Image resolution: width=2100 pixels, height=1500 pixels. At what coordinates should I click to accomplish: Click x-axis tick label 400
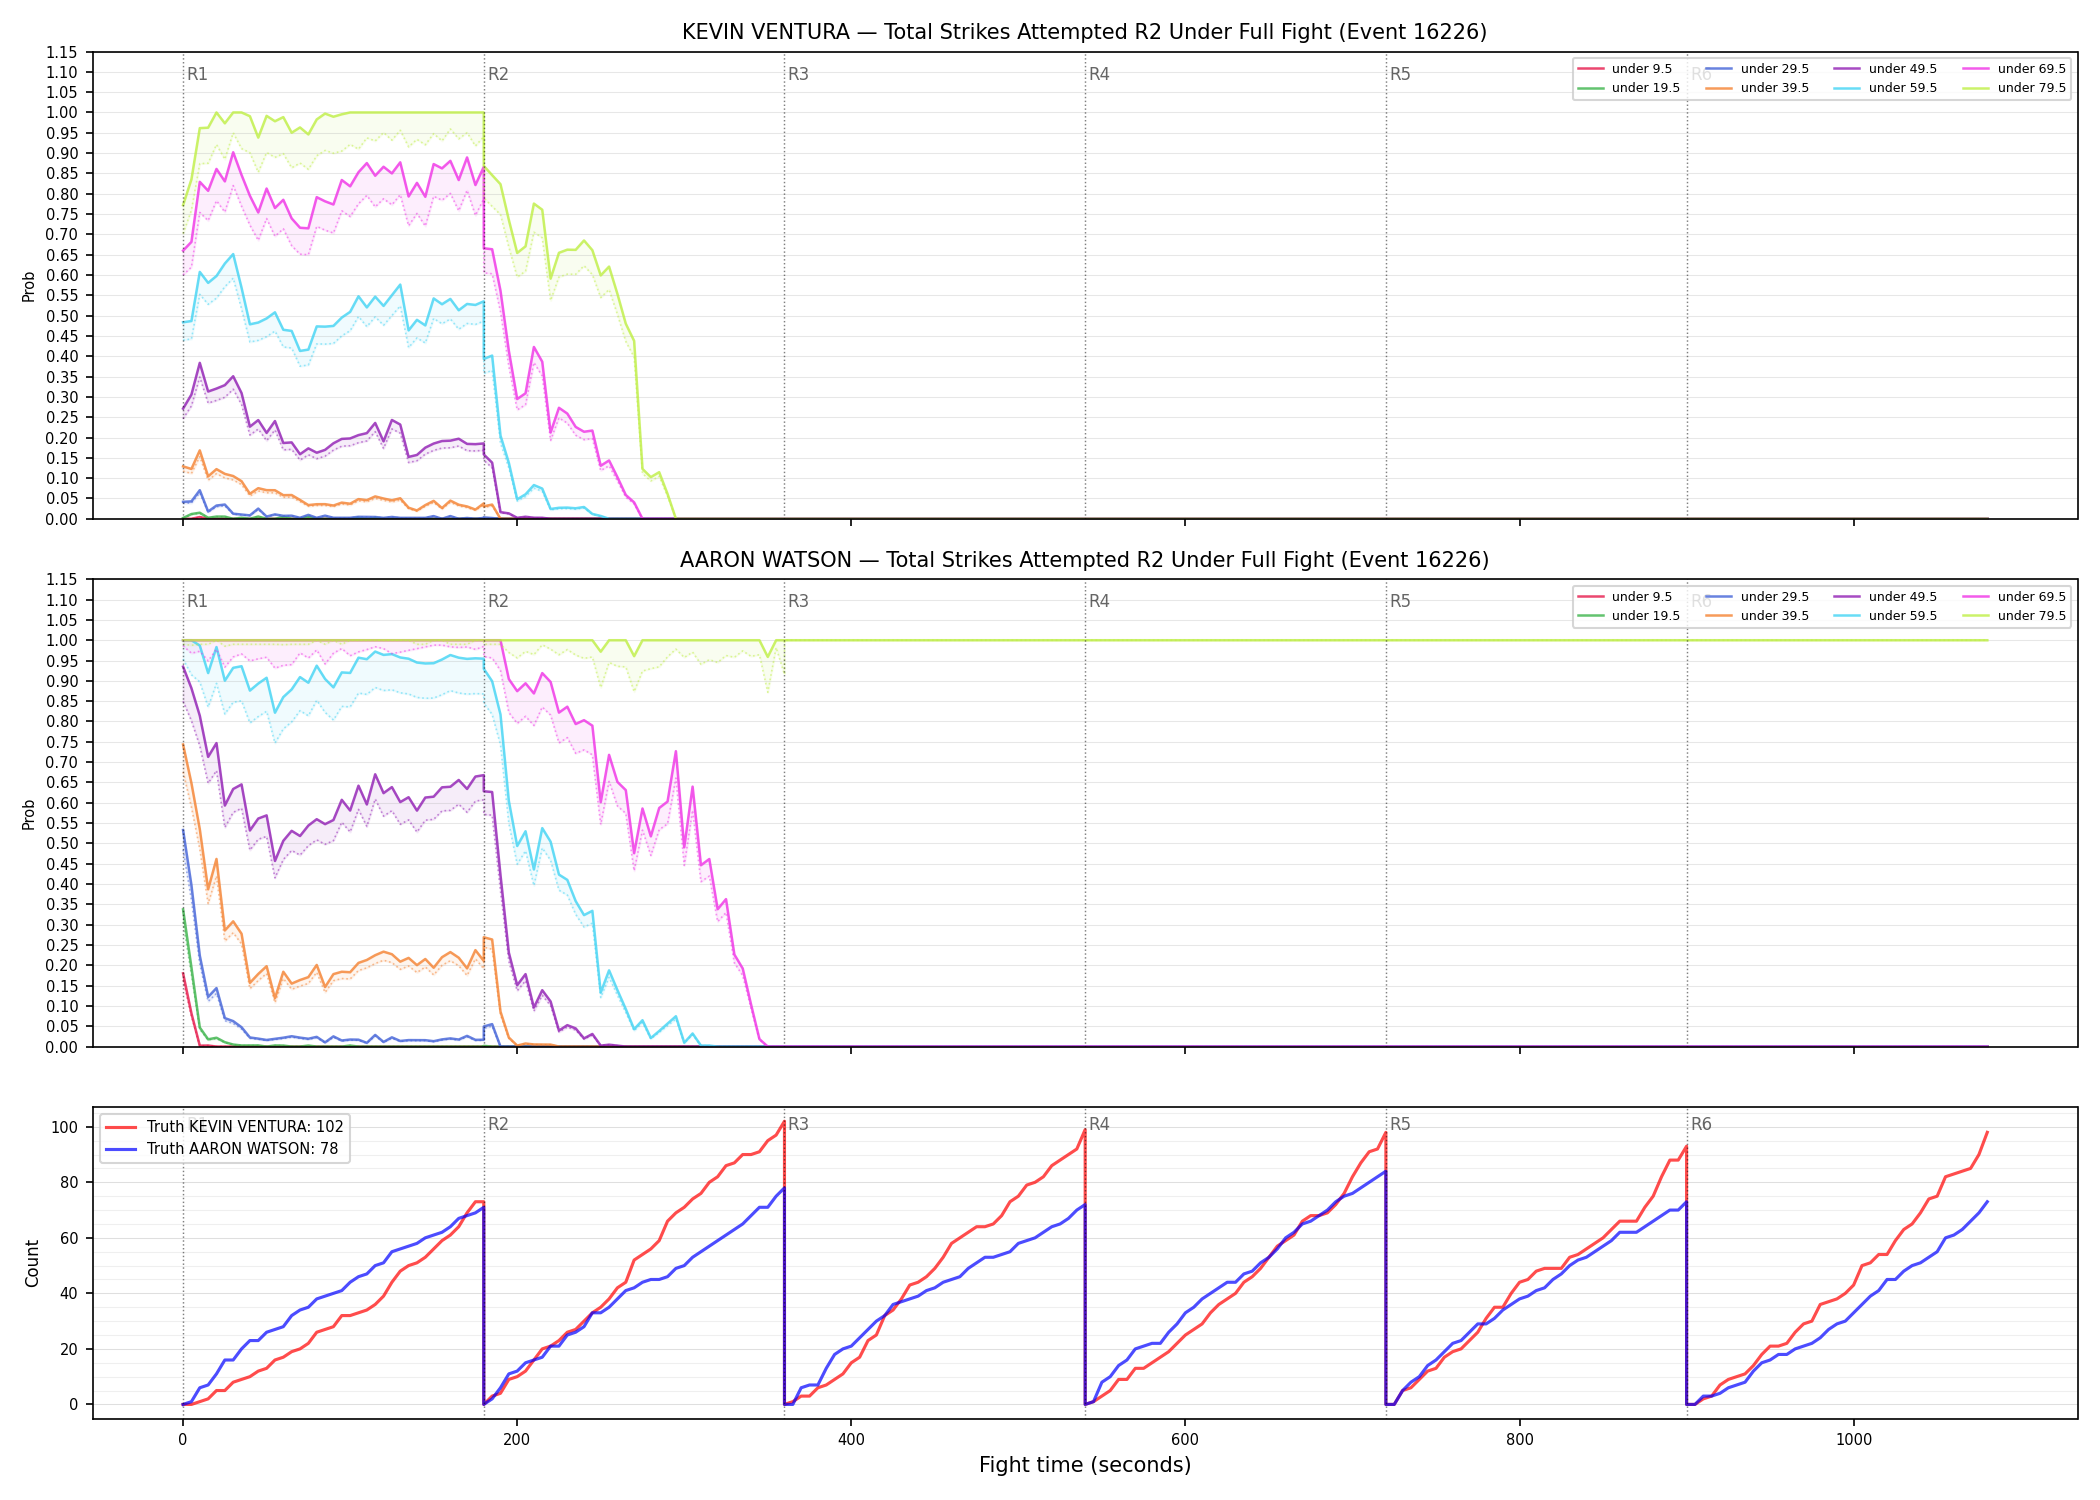(x=851, y=1440)
